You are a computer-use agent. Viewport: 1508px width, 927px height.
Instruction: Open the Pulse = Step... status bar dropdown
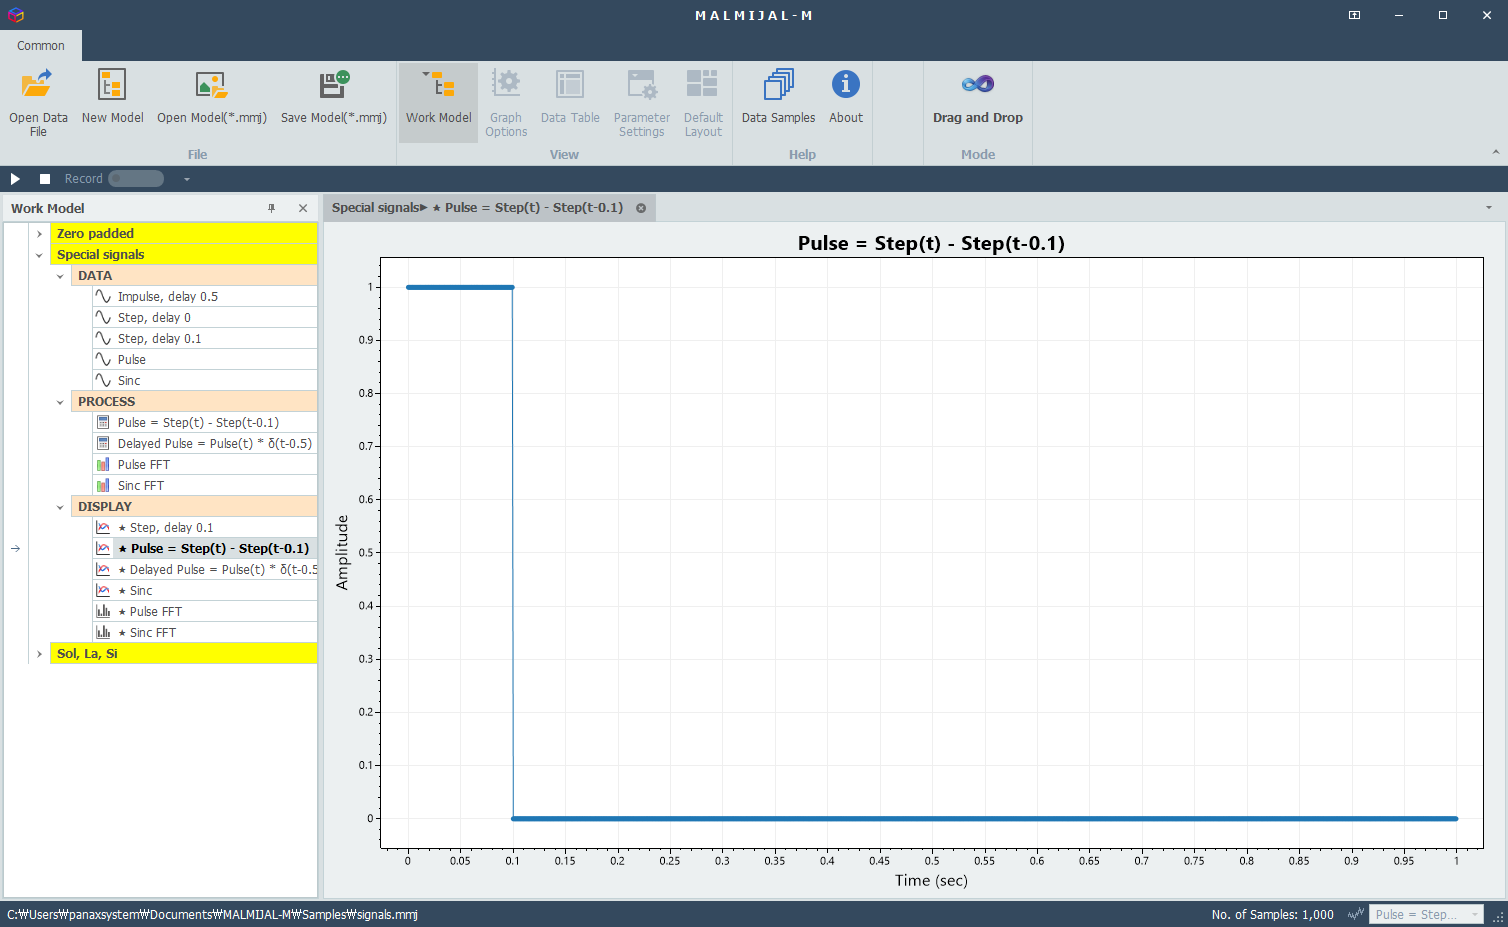tap(1426, 914)
